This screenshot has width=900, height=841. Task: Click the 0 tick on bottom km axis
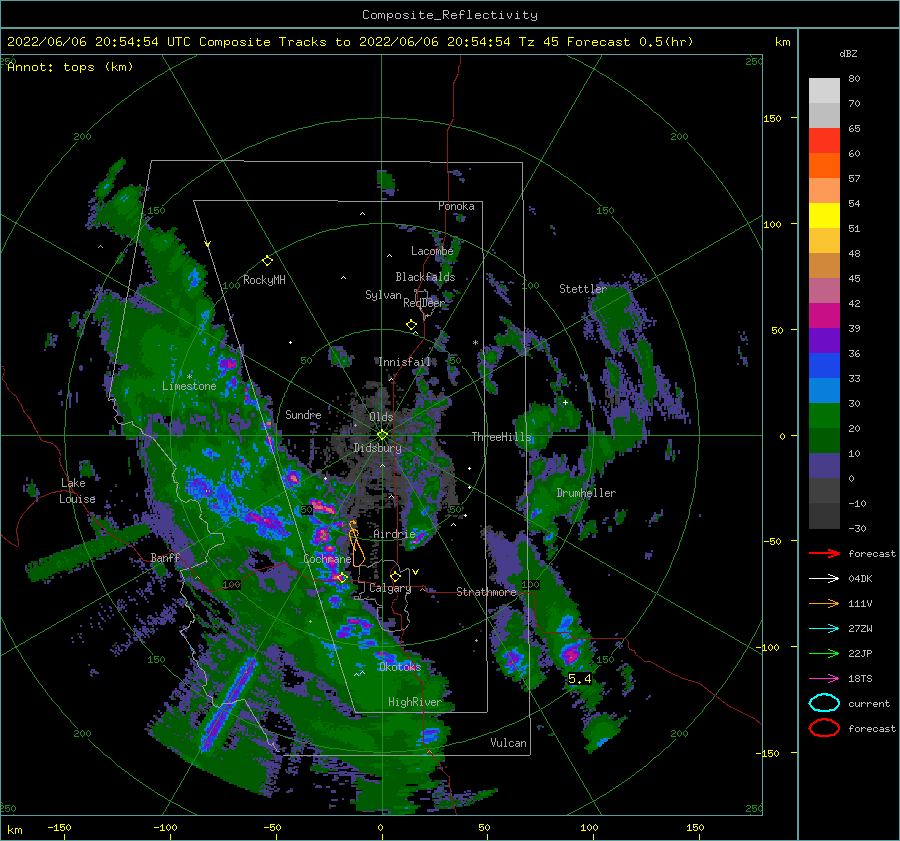(380, 828)
